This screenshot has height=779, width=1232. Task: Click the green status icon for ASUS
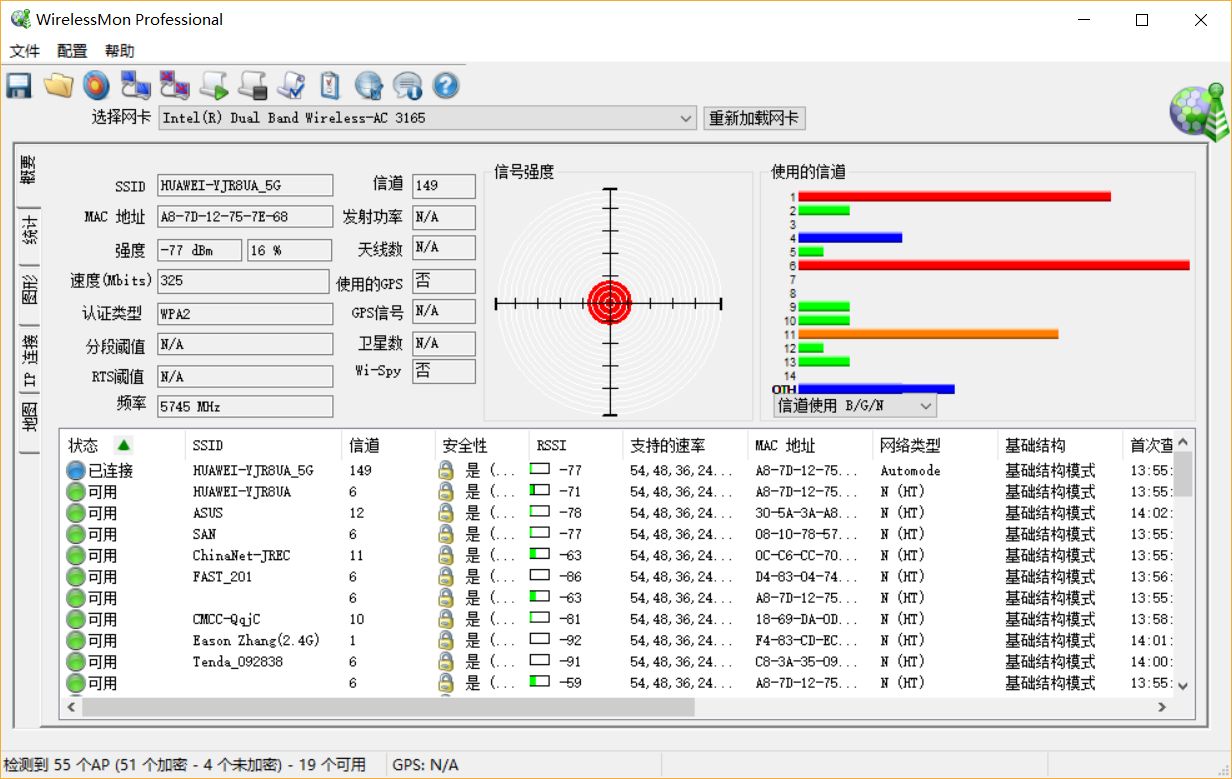click(76, 513)
